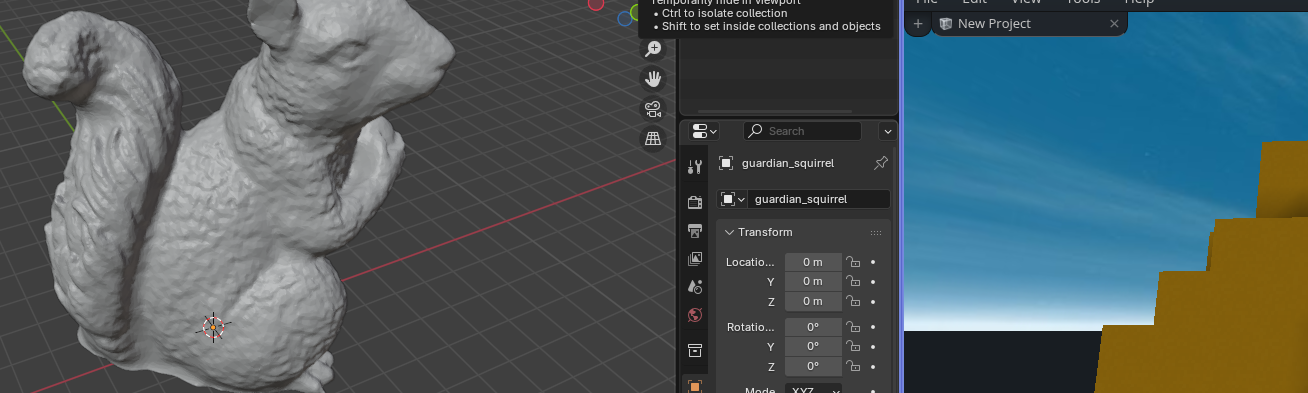Click the zoom magnifier viewport icon

653,48
